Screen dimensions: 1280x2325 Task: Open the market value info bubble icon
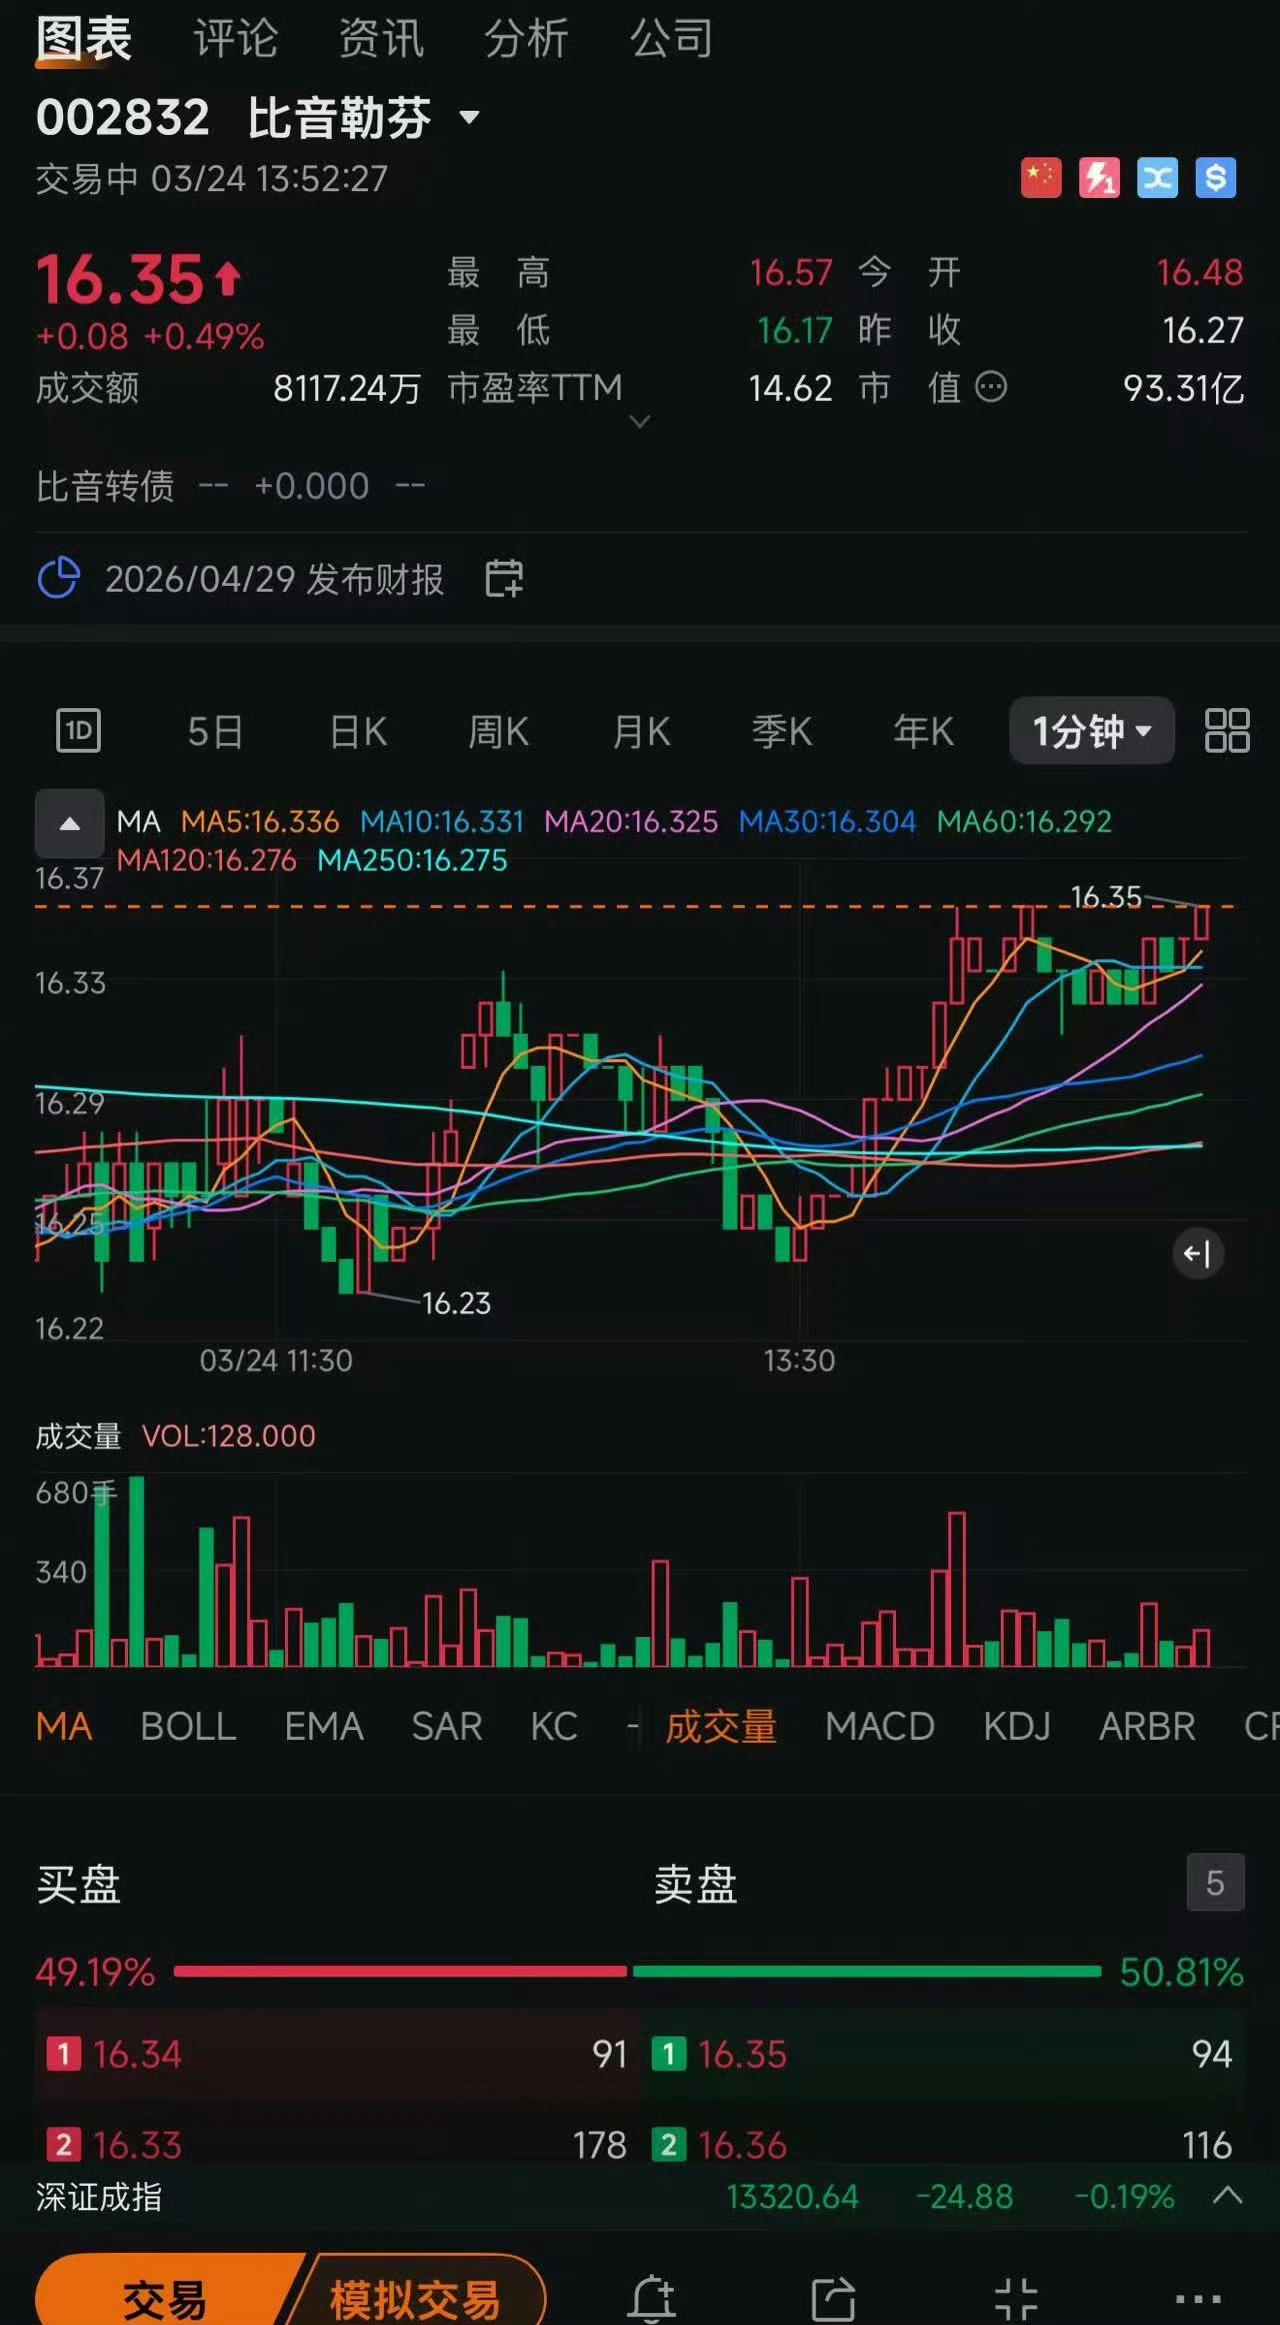pyautogui.click(x=991, y=386)
